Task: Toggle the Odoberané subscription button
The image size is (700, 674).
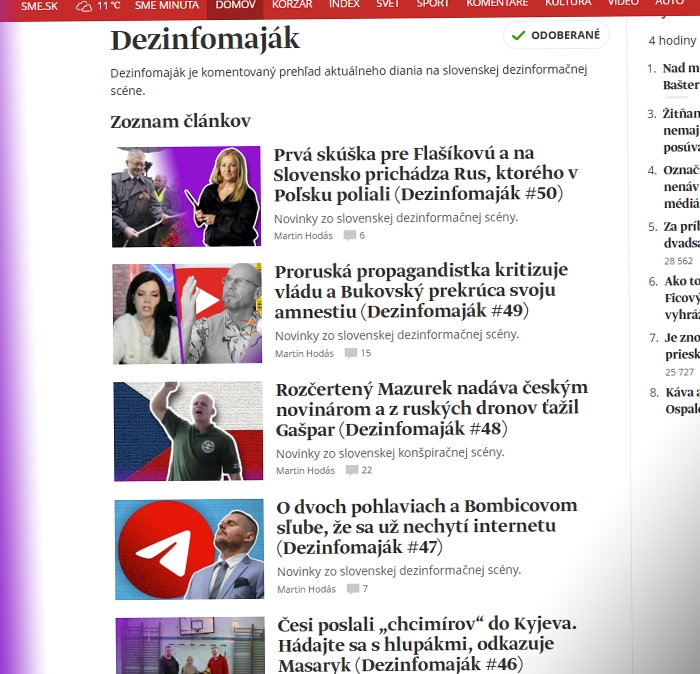Action: click(556, 35)
